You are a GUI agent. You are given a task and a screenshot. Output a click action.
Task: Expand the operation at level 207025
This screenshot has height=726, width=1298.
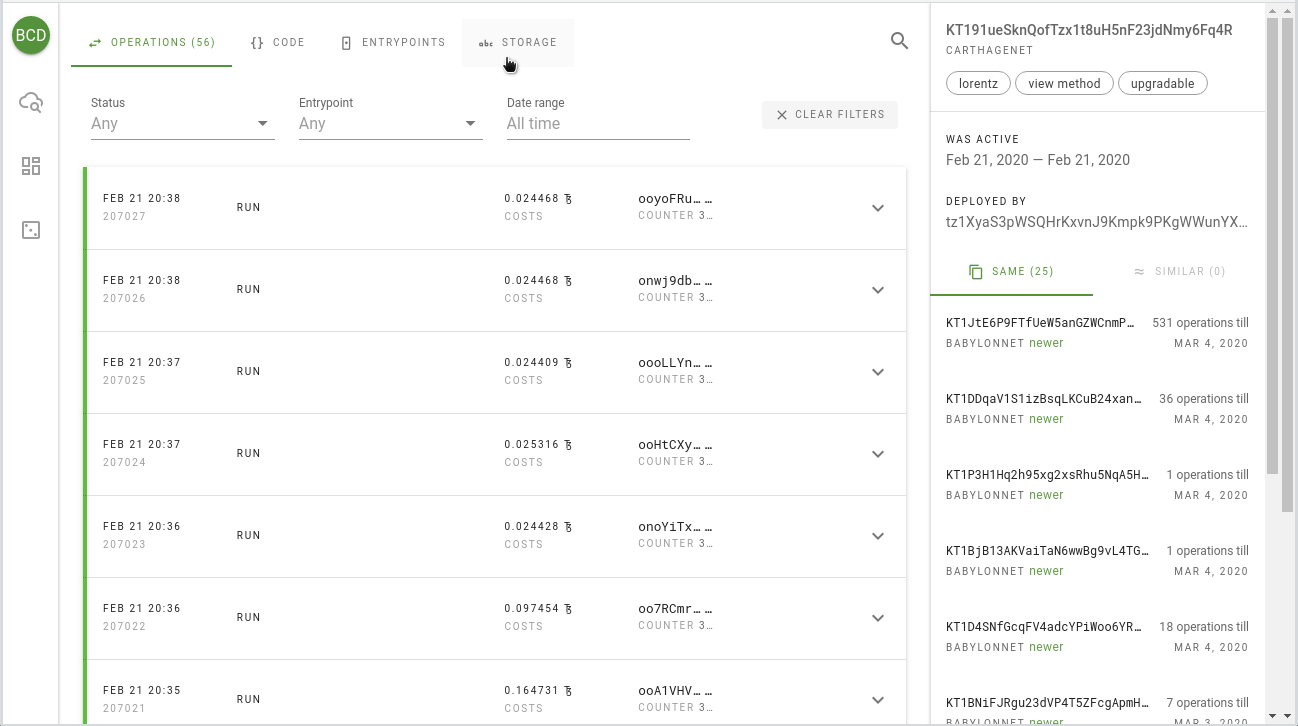[x=878, y=372]
